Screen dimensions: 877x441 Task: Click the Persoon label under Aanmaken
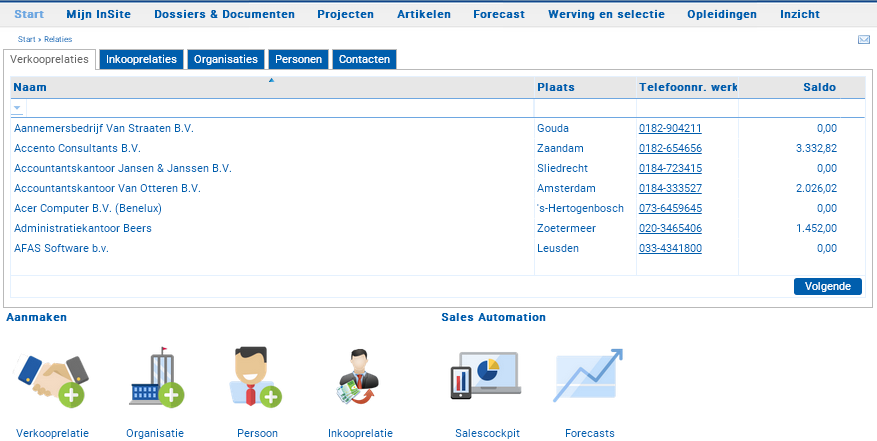(257, 433)
